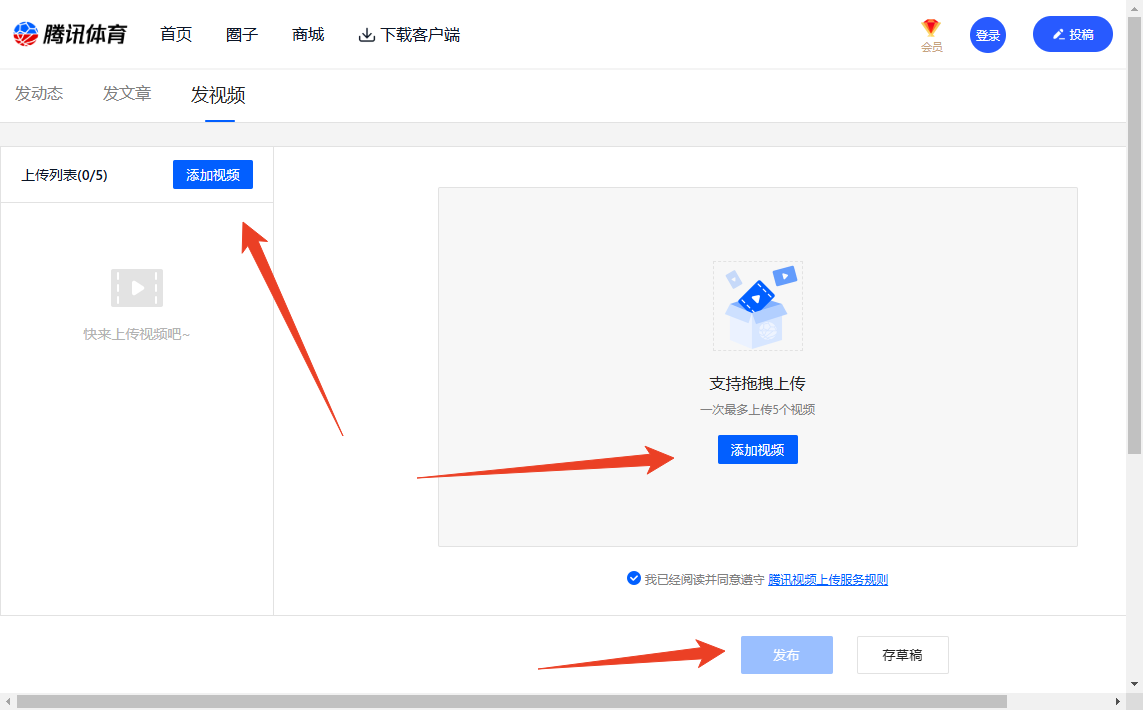Click the 支持拖拽上传 text

click(x=757, y=383)
